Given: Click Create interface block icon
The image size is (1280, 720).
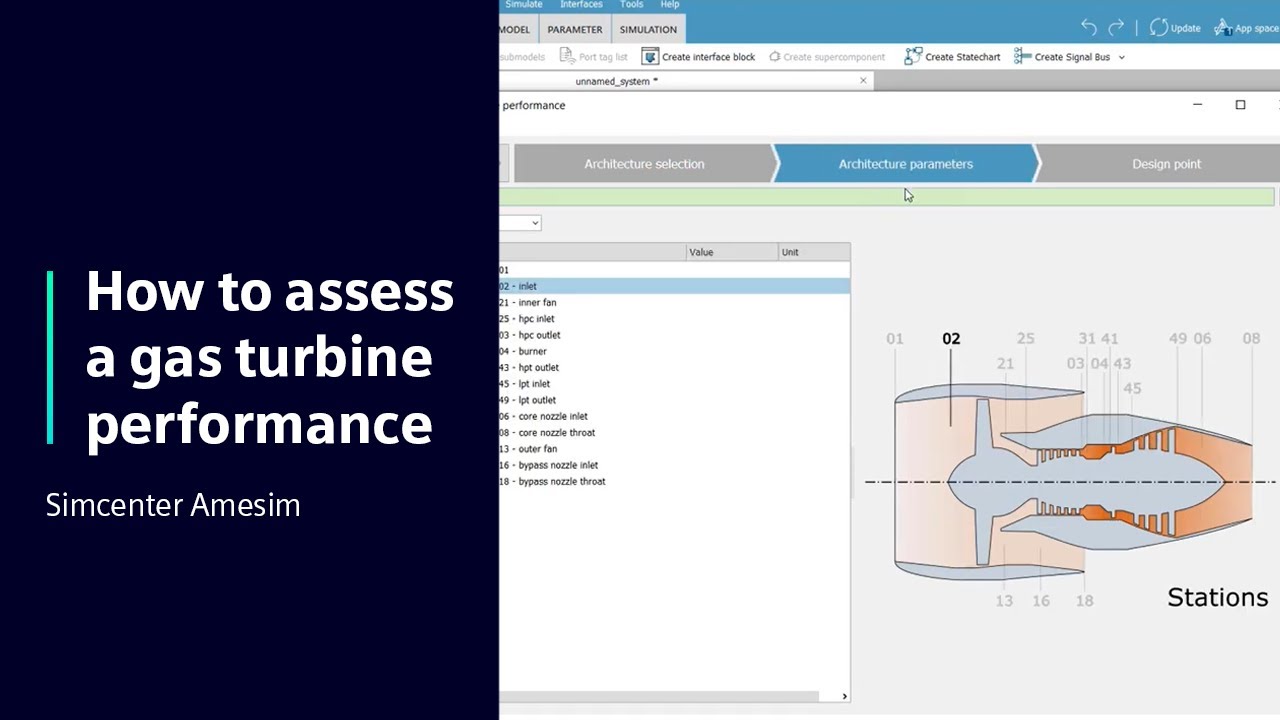Looking at the screenshot, I should tap(650, 57).
